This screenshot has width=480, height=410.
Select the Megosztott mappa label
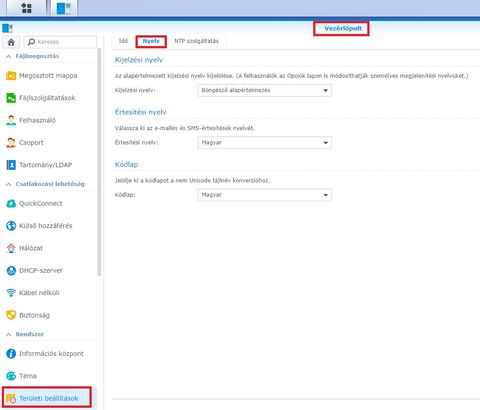pos(48,76)
